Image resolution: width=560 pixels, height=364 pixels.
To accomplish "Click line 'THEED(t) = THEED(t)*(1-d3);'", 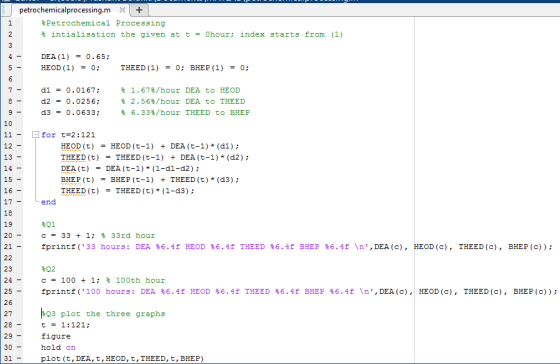I will pos(128,190).
